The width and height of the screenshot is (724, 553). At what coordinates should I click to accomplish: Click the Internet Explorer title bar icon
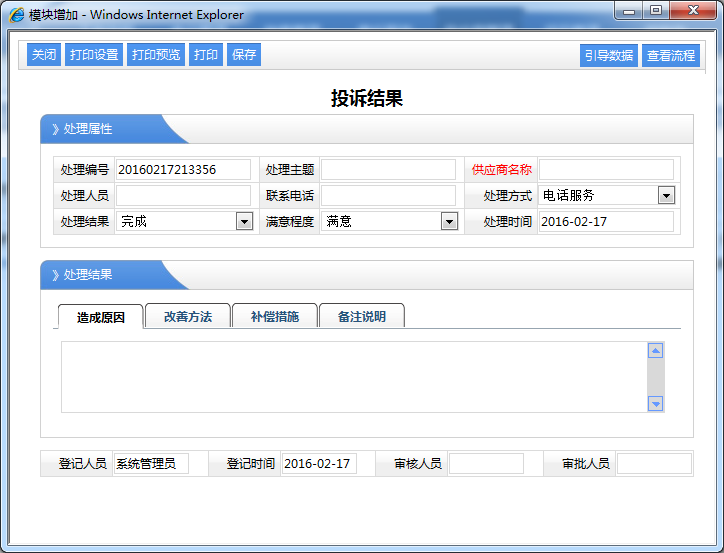tap(17, 15)
